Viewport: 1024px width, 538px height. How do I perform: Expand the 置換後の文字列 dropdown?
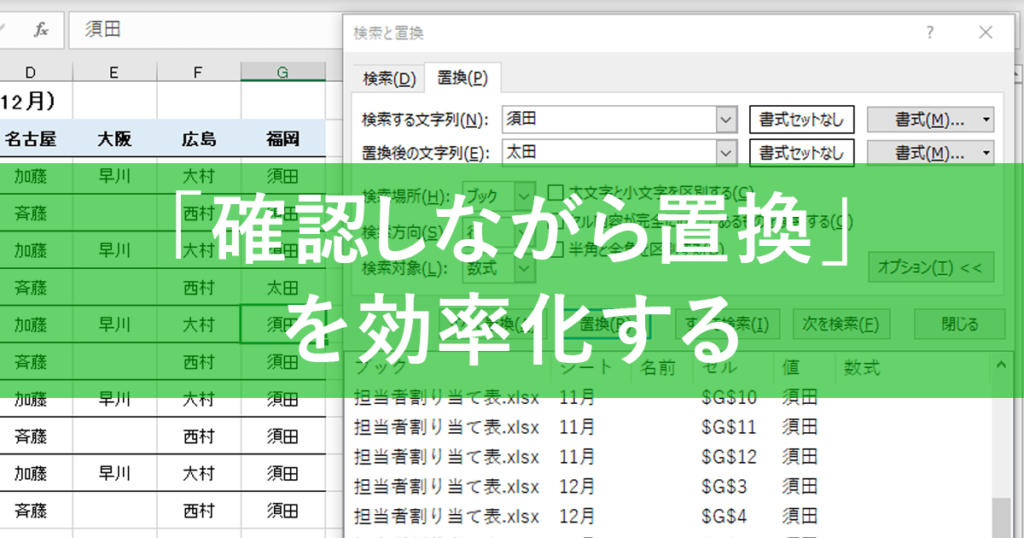[x=726, y=153]
